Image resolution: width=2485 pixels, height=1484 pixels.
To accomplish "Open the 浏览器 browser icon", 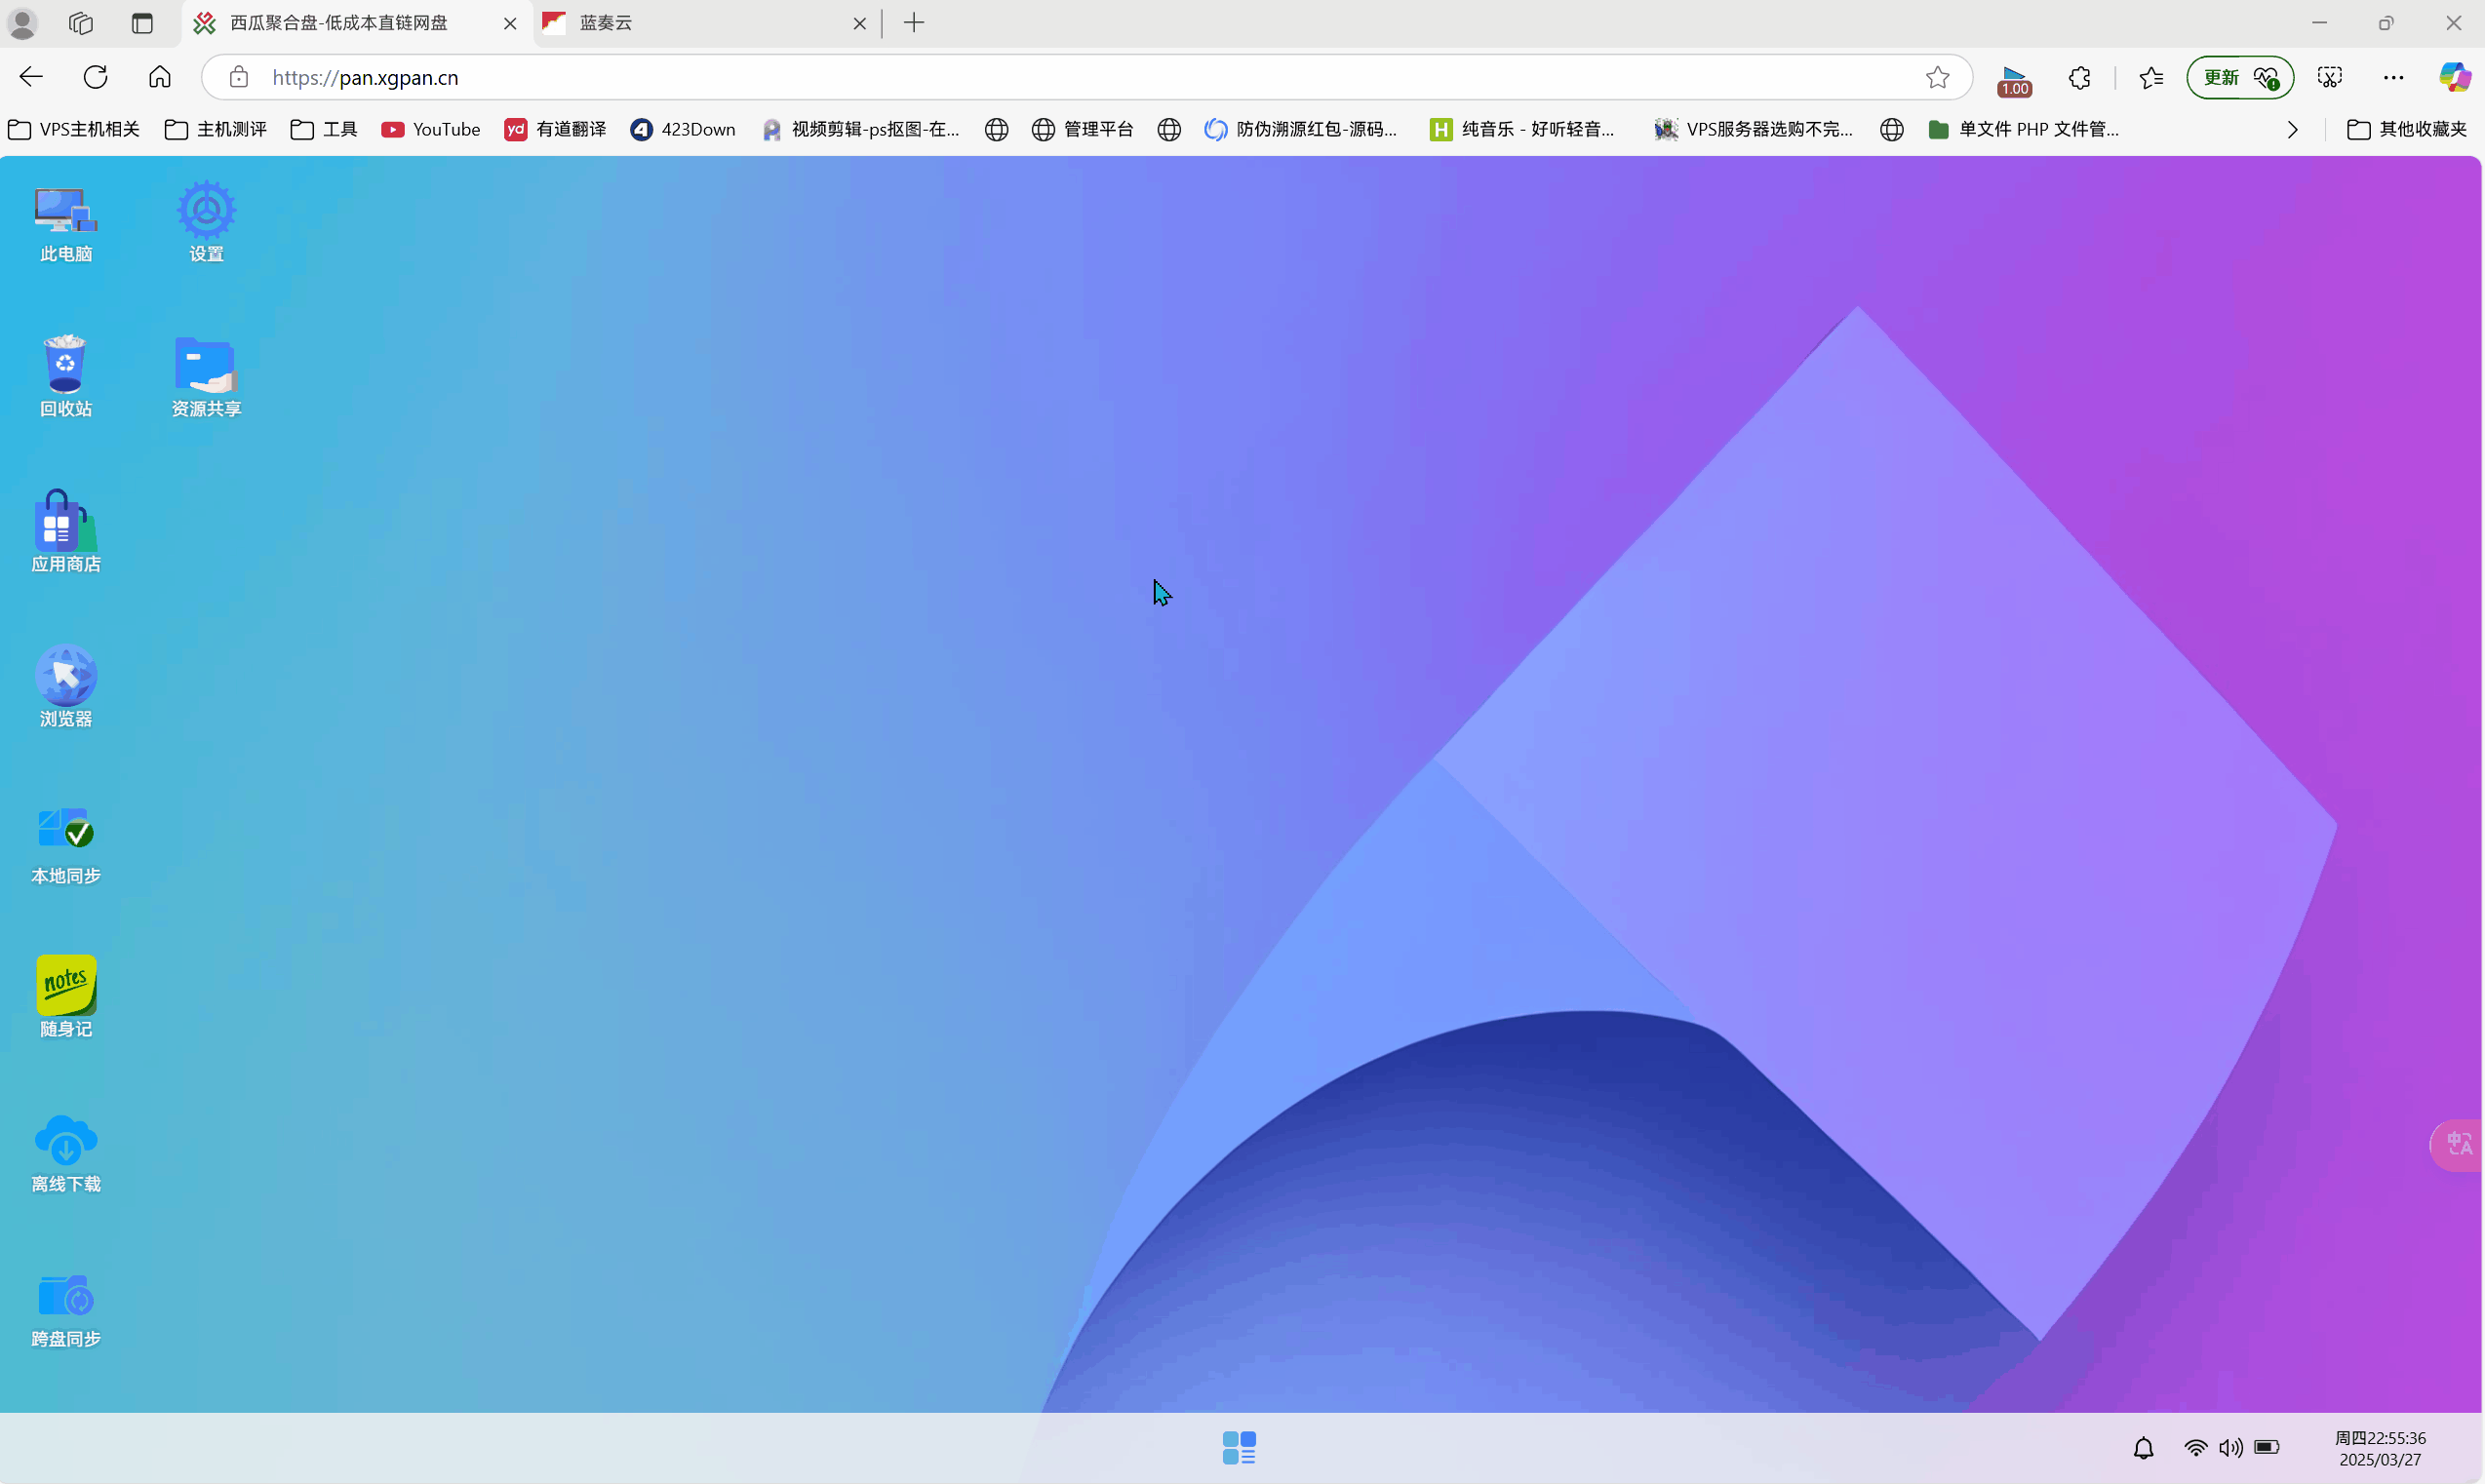I will click(66, 676).
